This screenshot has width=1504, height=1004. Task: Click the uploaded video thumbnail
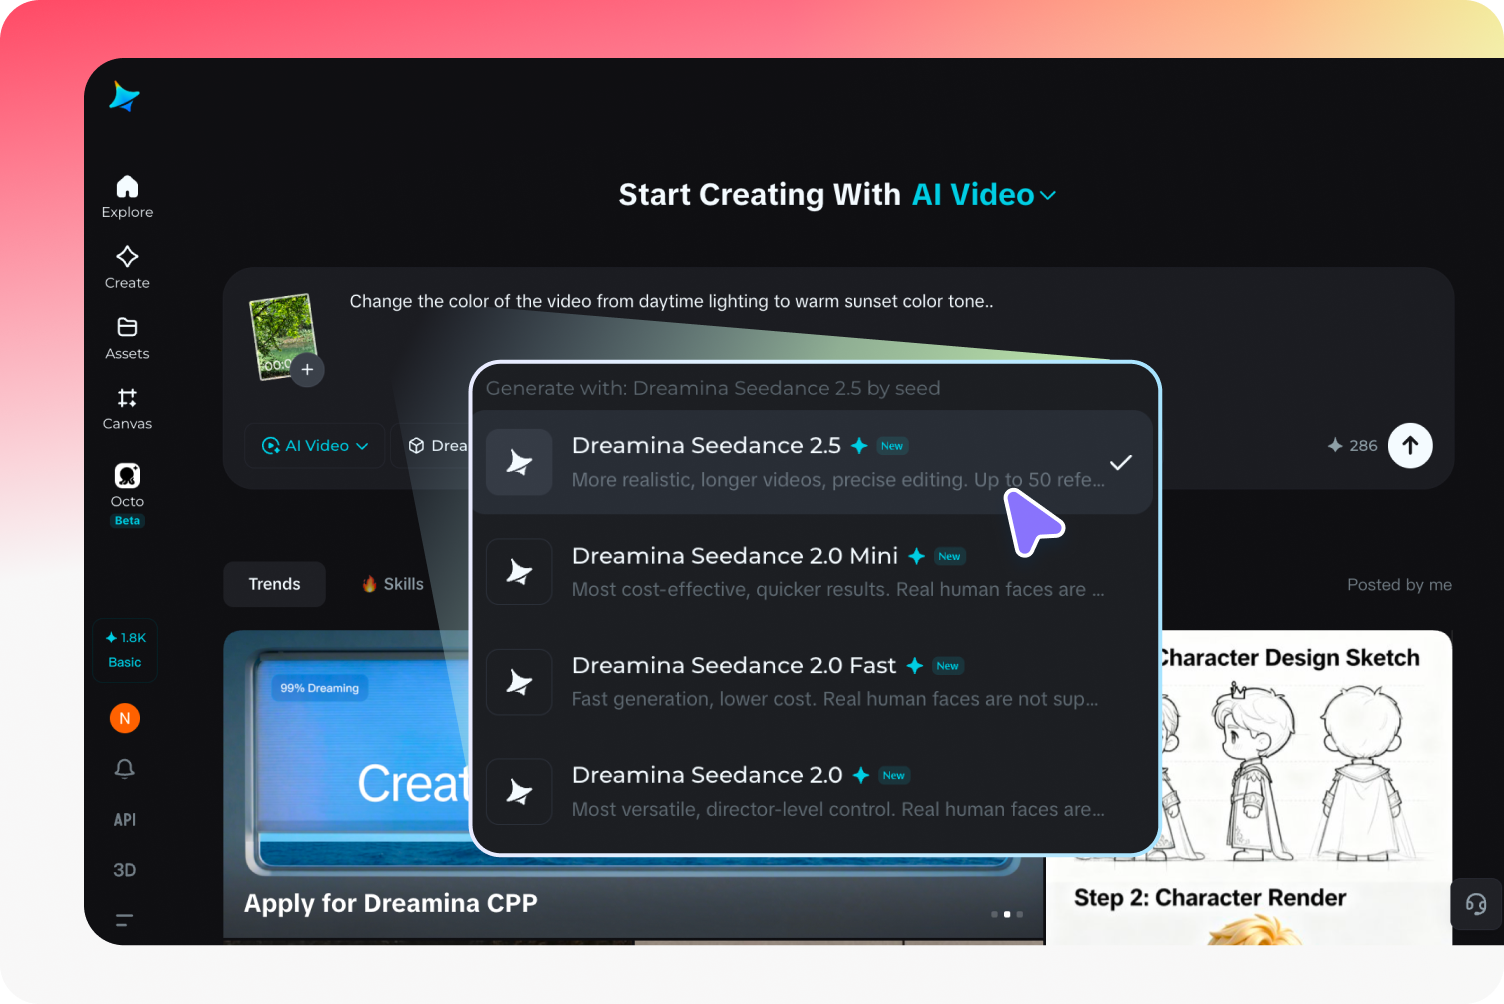pyautogui.click(x=282, y=336)
